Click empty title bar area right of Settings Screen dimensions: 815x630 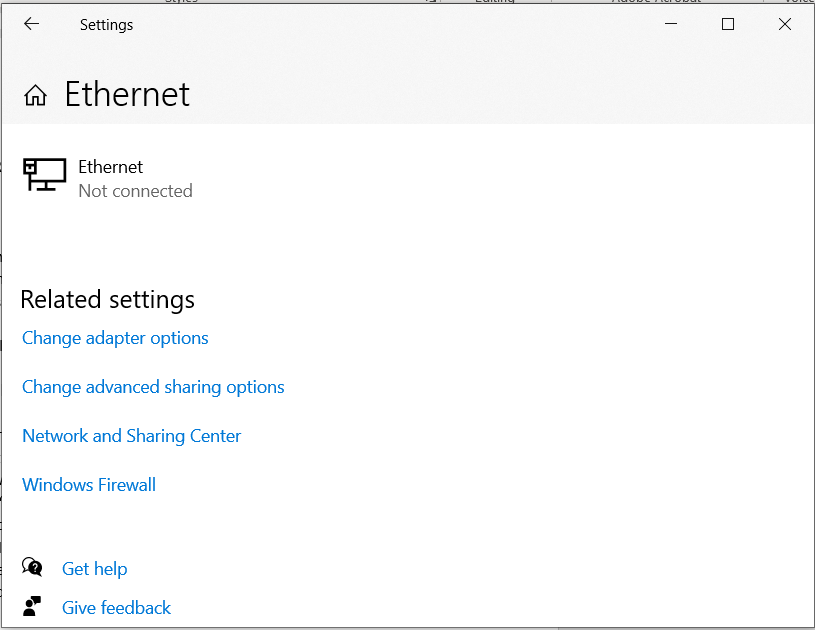pyautogui.click(x=400, y=25)
